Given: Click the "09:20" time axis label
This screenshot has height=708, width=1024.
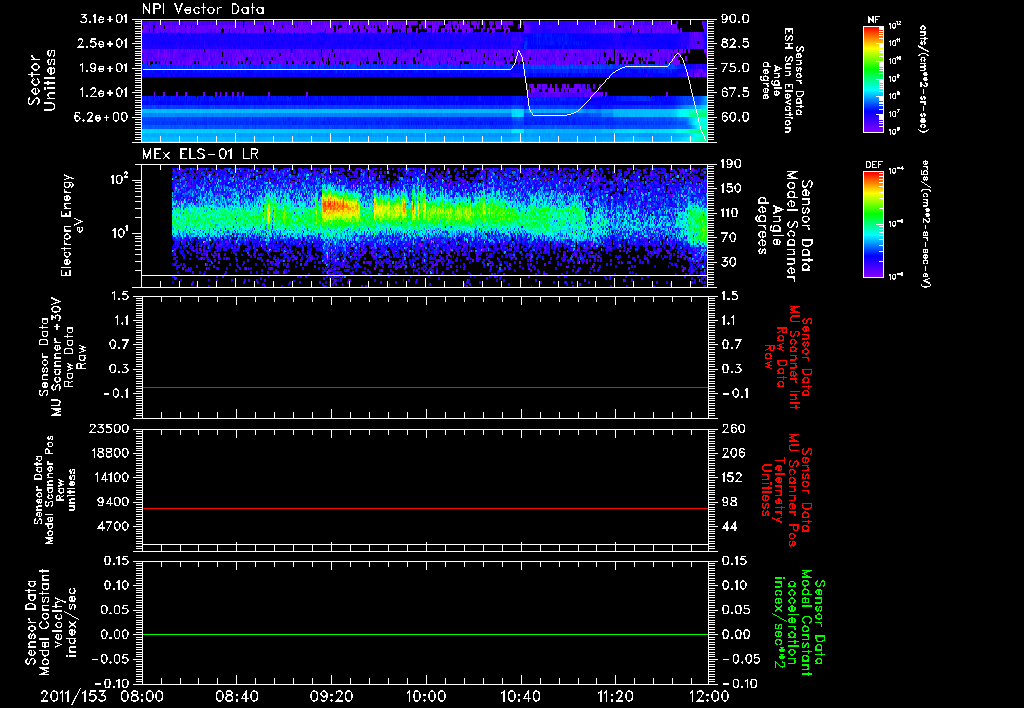Looking at the screenshot, I should pos(331,696).
